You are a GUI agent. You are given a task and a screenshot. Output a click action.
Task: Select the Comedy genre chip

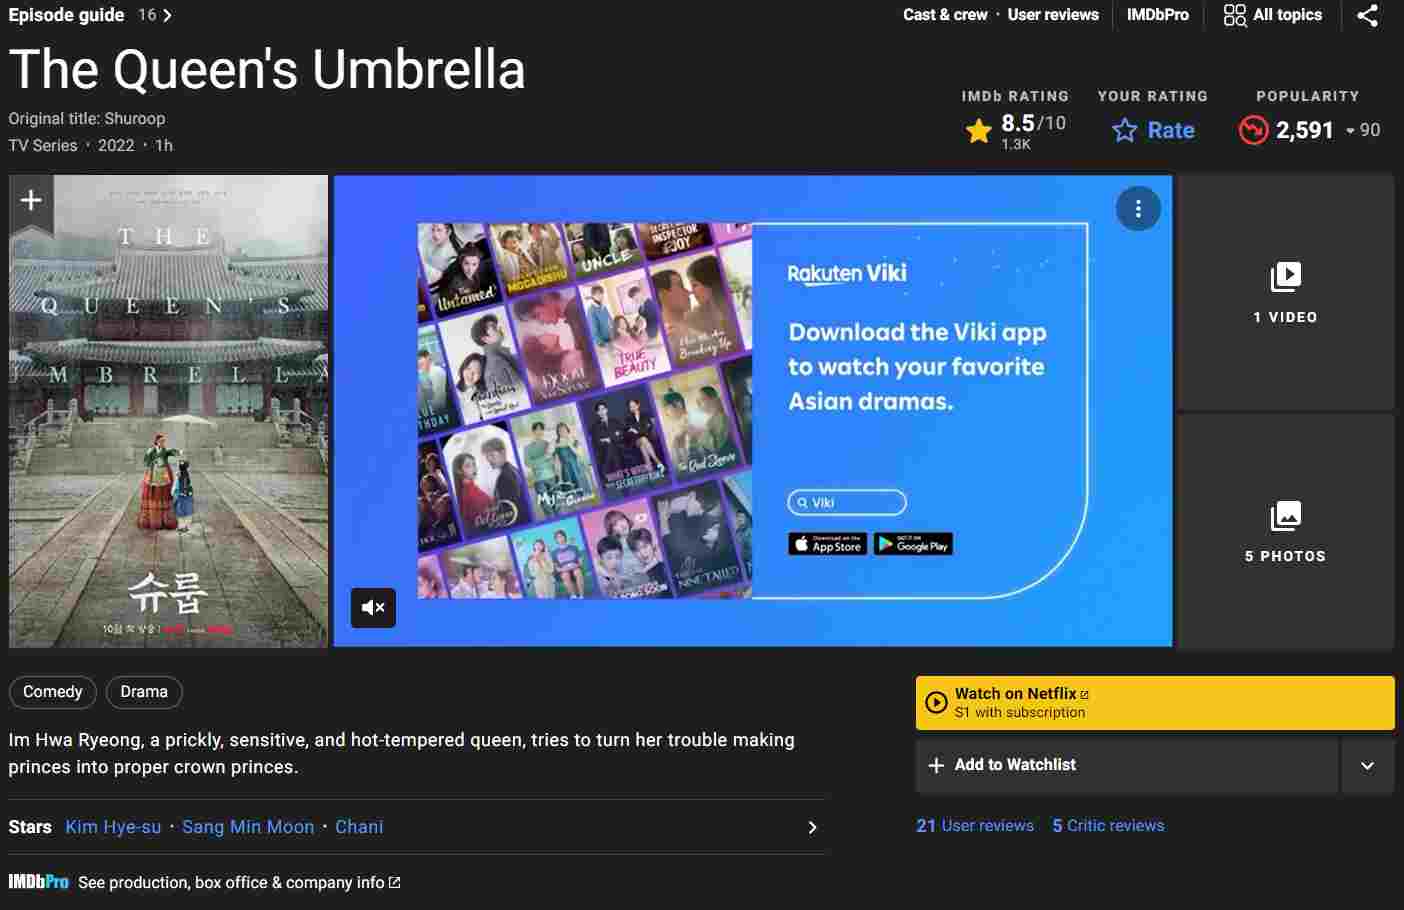[x=53, y=692]
